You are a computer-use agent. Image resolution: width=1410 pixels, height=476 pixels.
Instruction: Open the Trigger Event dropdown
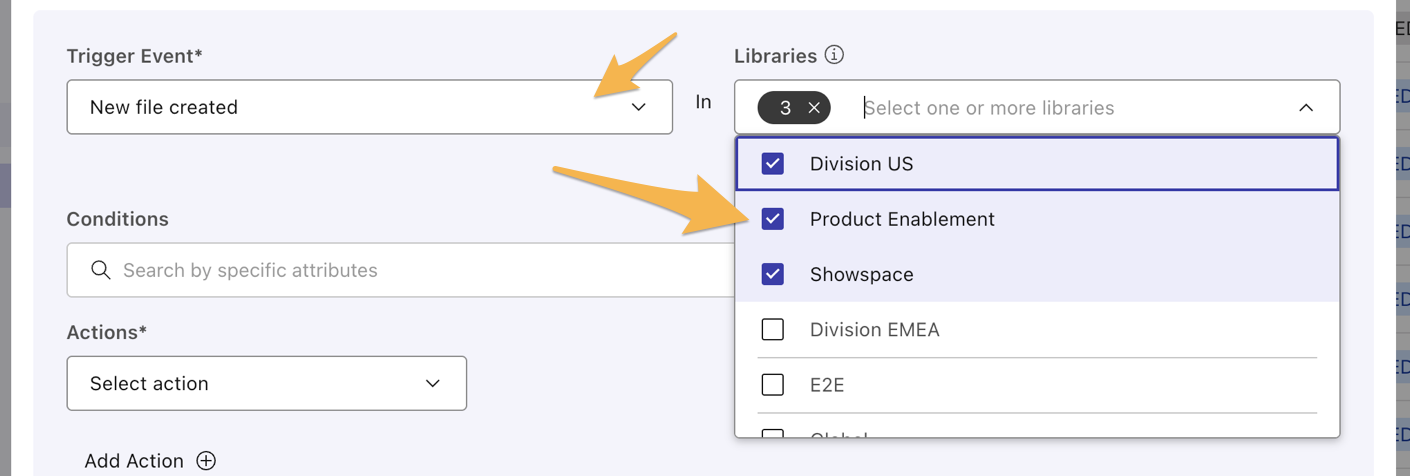(369, 107)
